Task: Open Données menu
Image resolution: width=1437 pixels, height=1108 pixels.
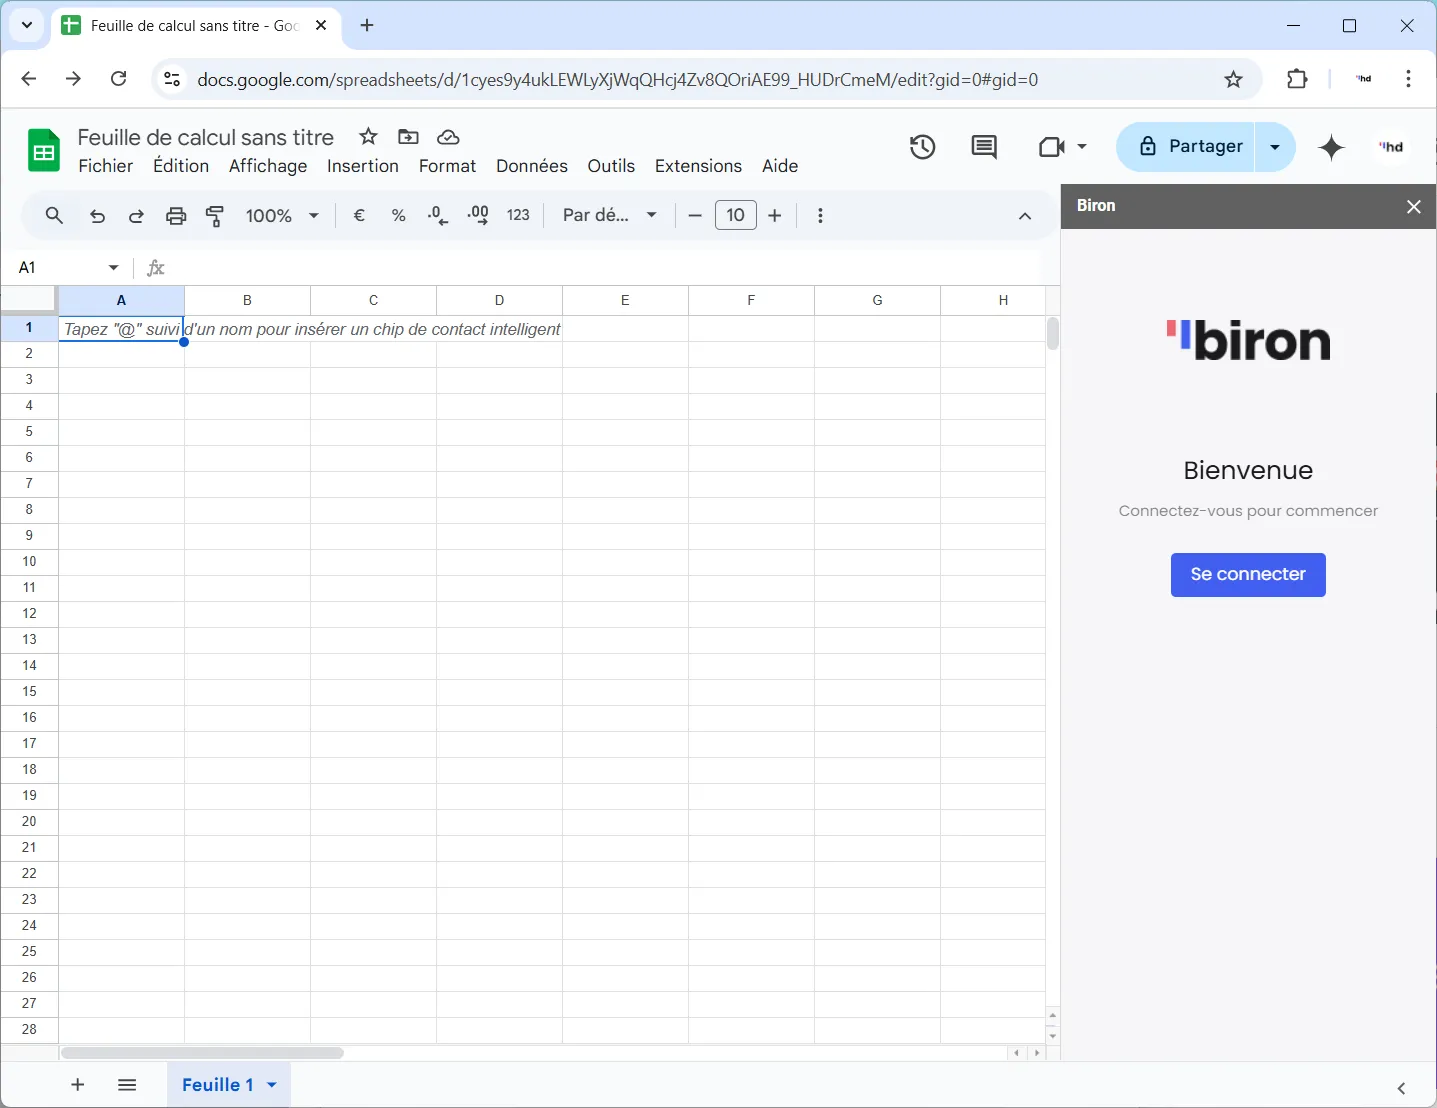Action: (x=532, y=166)
